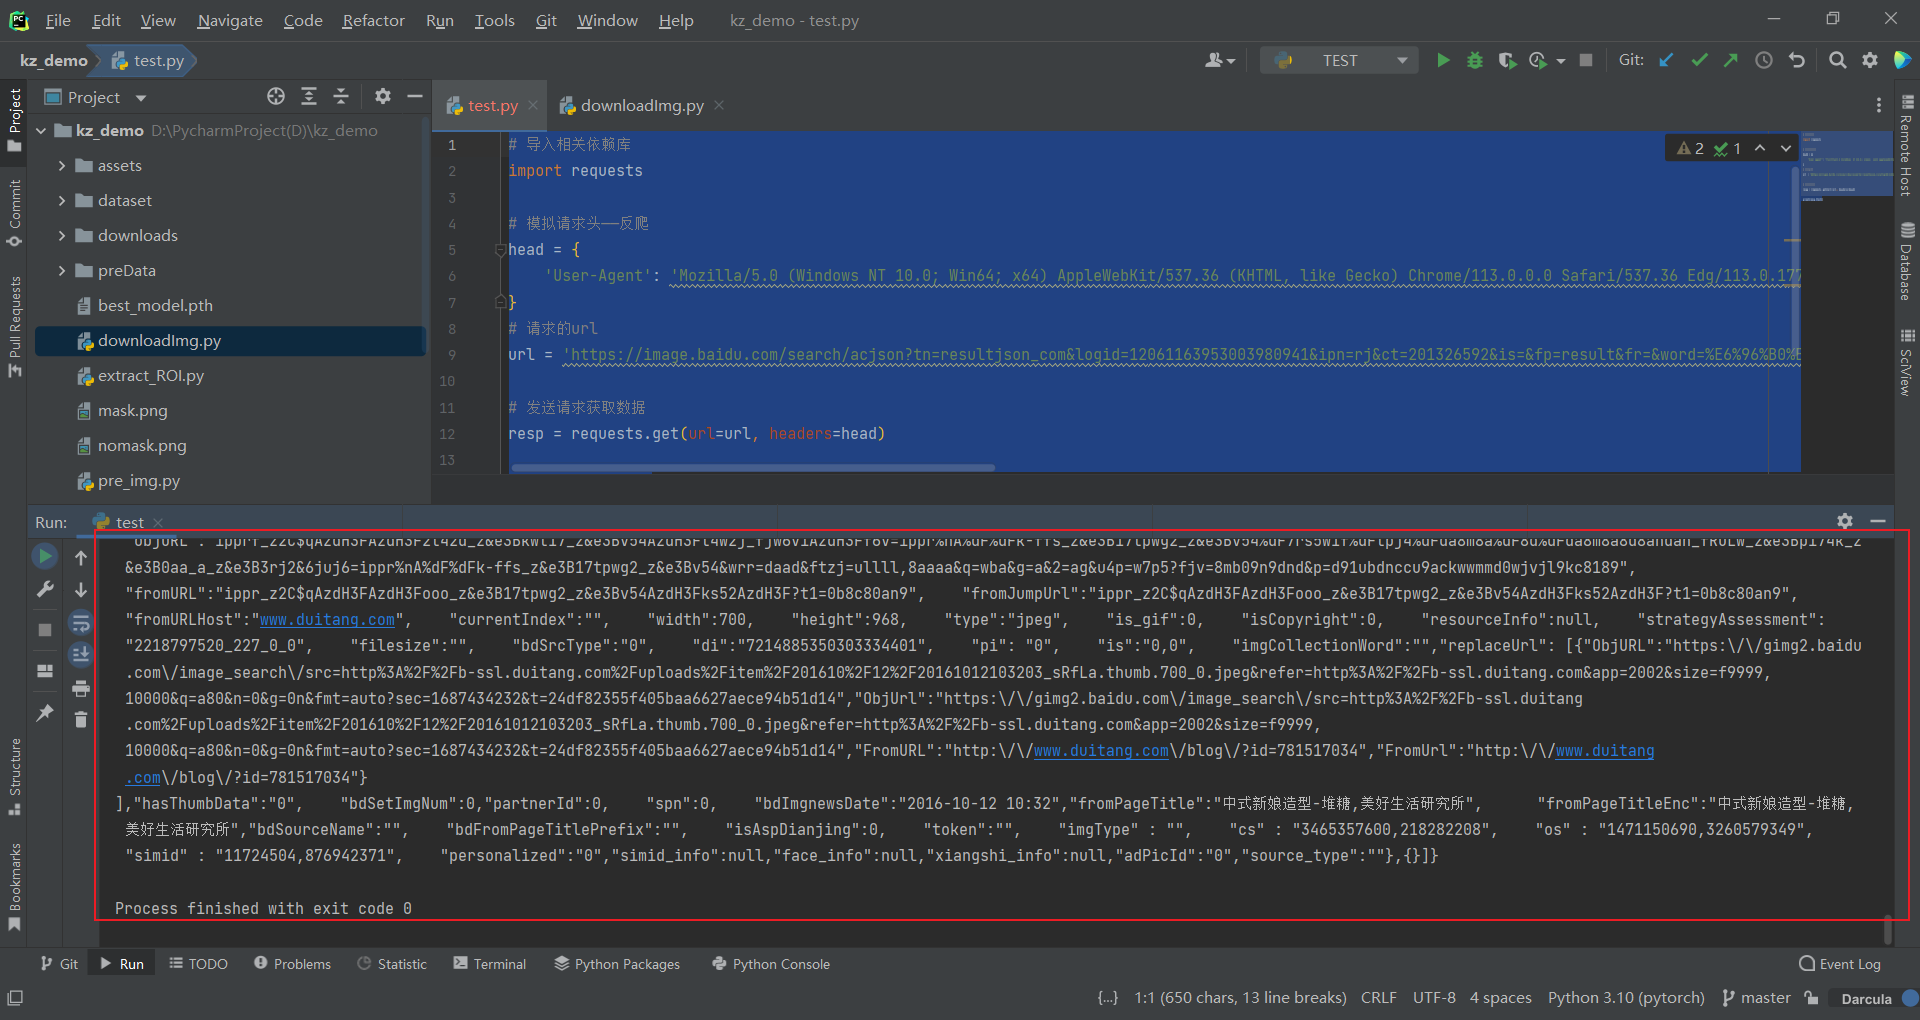
Task: Open the editor tabs more options menu
Action: pyautogui.click(x=1879, y=105)
